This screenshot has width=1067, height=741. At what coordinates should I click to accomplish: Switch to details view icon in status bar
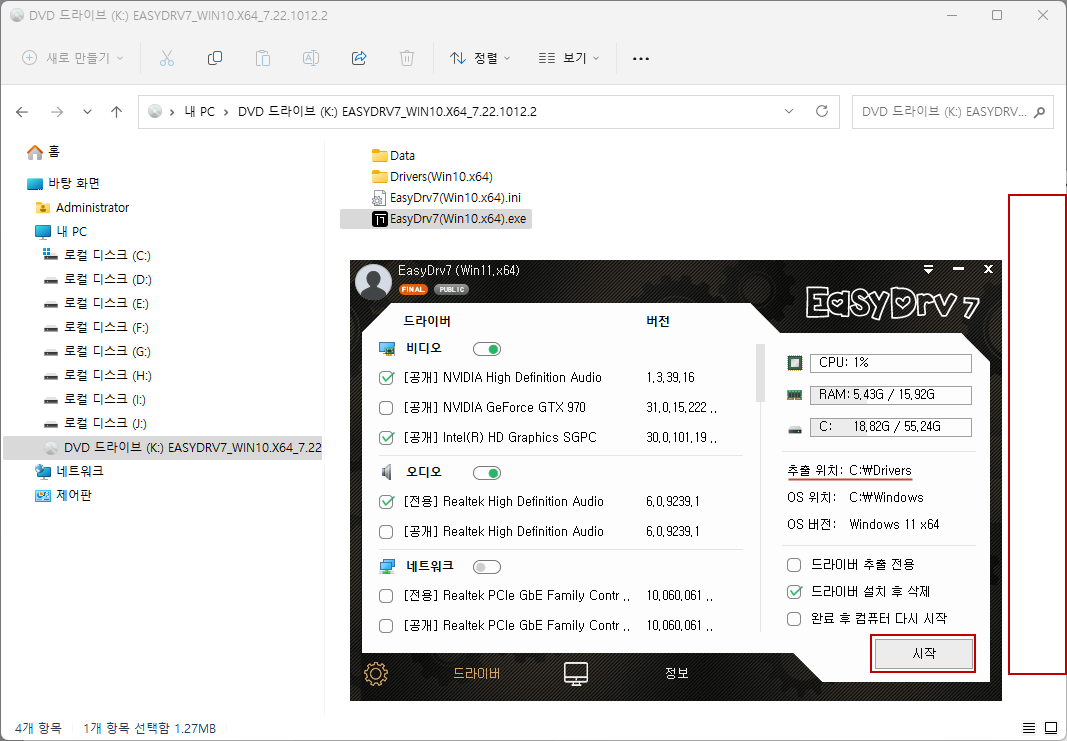(x=1029, y=728)
